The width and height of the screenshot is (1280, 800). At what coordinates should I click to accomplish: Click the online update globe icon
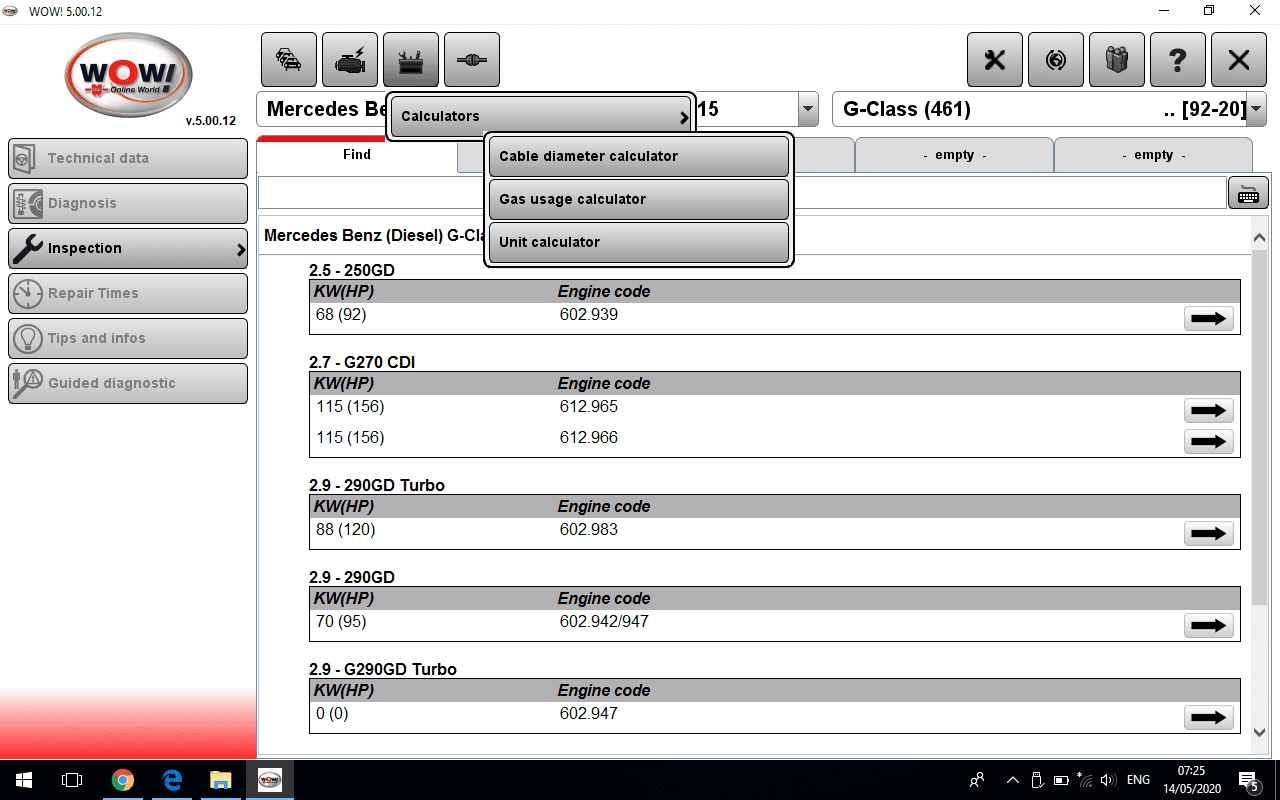click(x=1055, y=60)
